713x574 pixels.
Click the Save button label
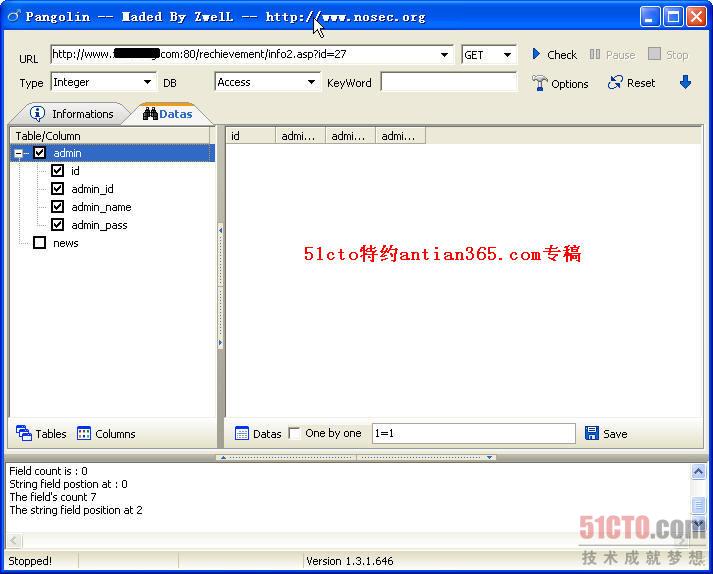click(615, 434)
